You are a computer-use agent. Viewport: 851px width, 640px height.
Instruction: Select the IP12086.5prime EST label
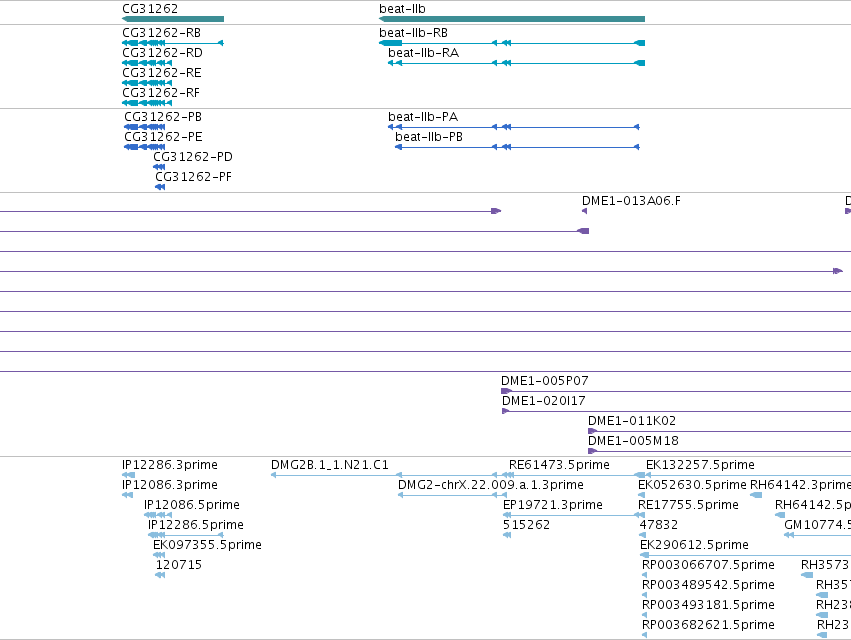(x=192, y=505)
